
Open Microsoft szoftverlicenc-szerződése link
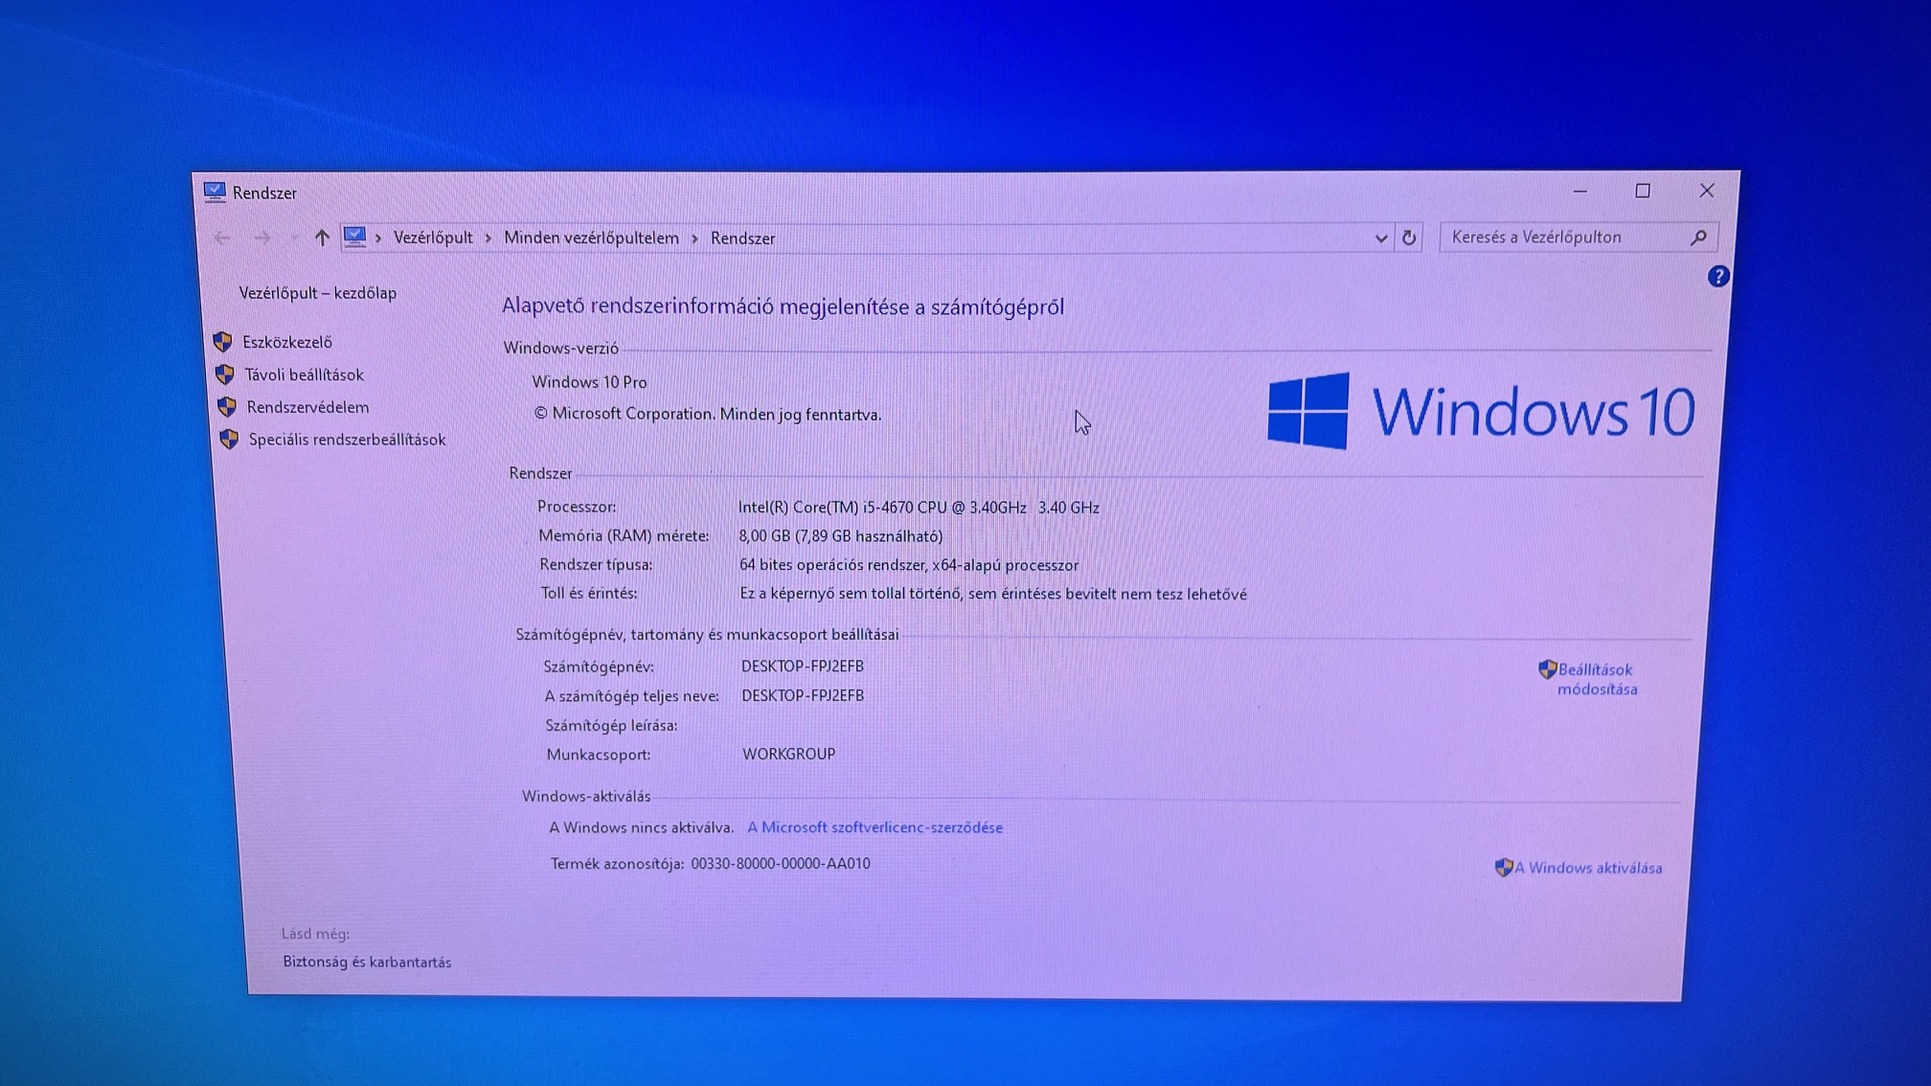[874, 828]
